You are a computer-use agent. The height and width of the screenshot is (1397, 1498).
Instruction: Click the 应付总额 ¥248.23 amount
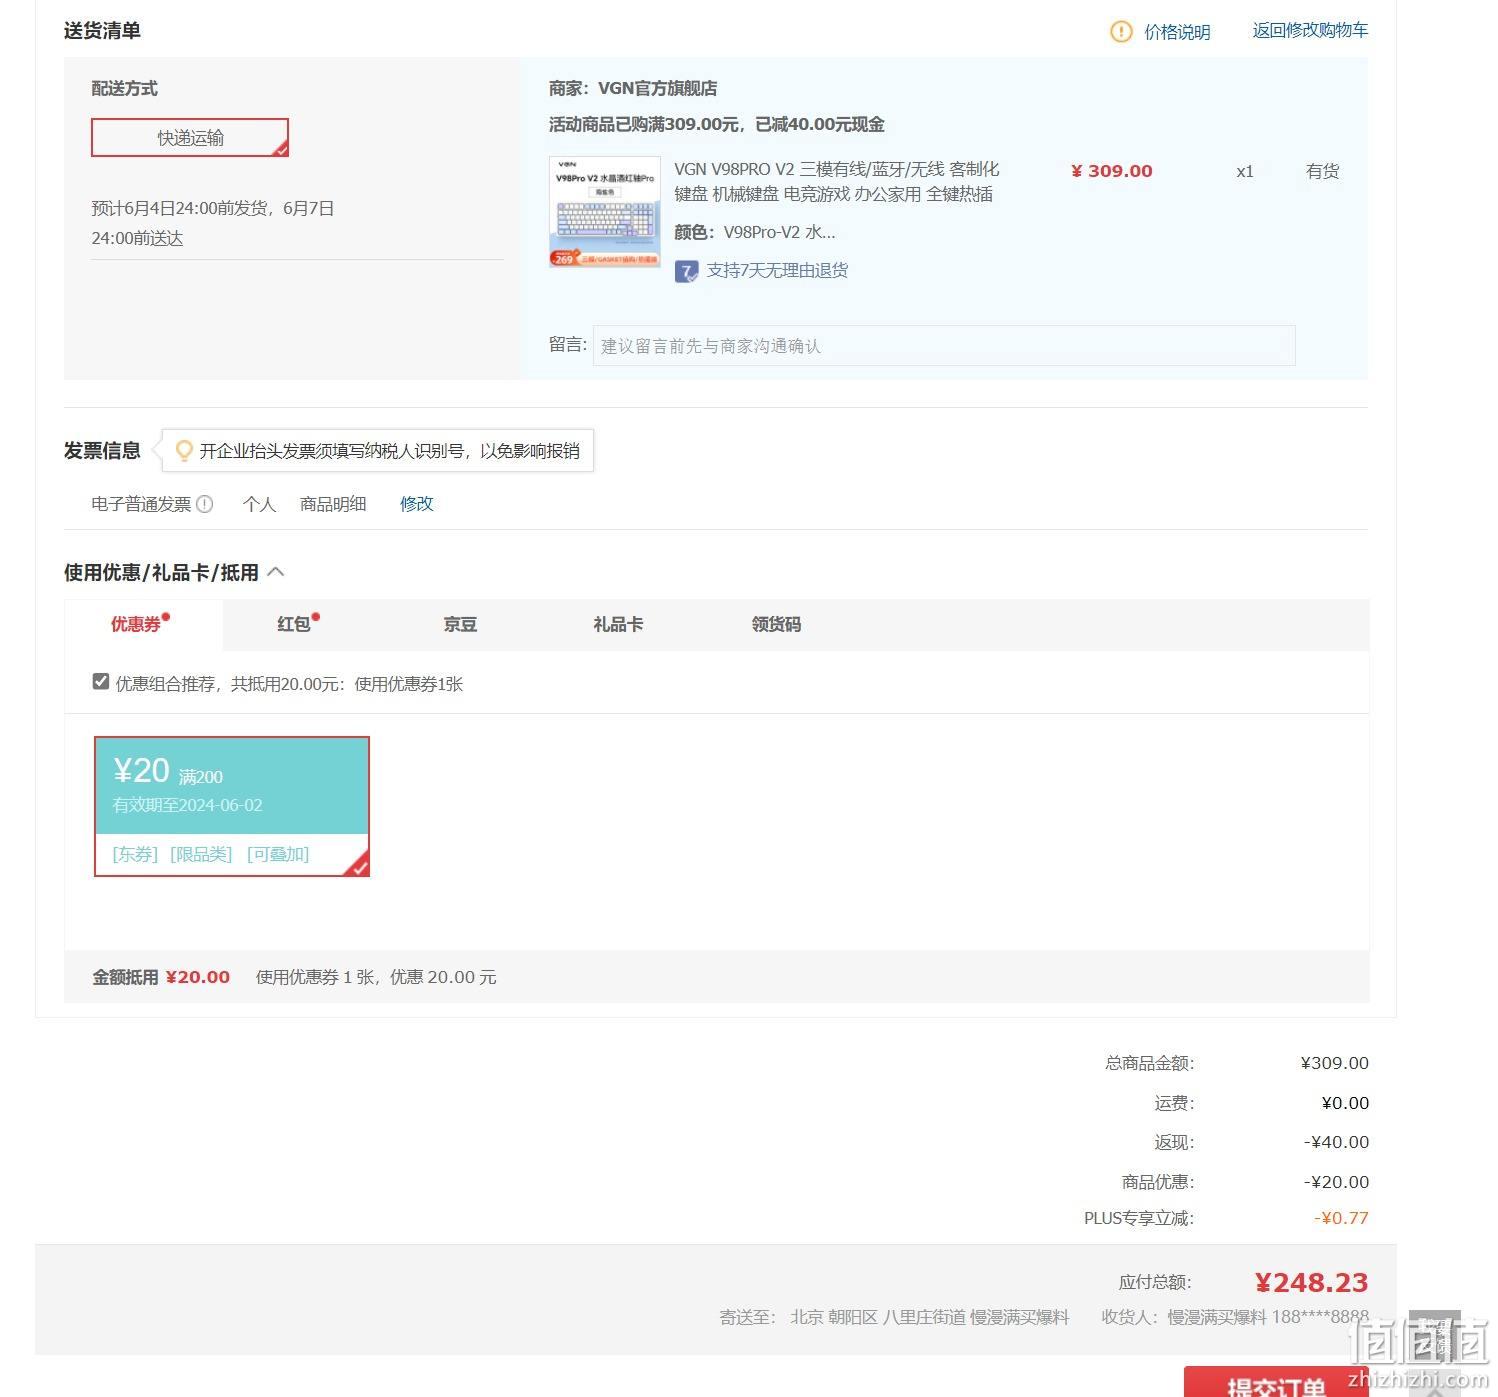[1311, 1282]
